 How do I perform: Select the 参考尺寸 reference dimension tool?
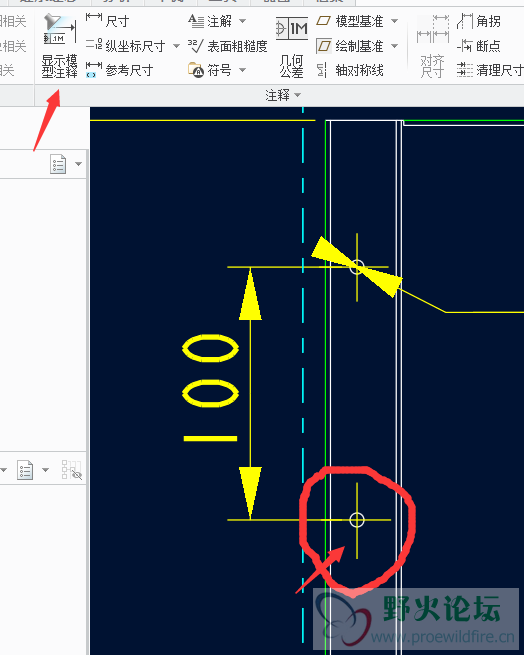click(120, 70)
